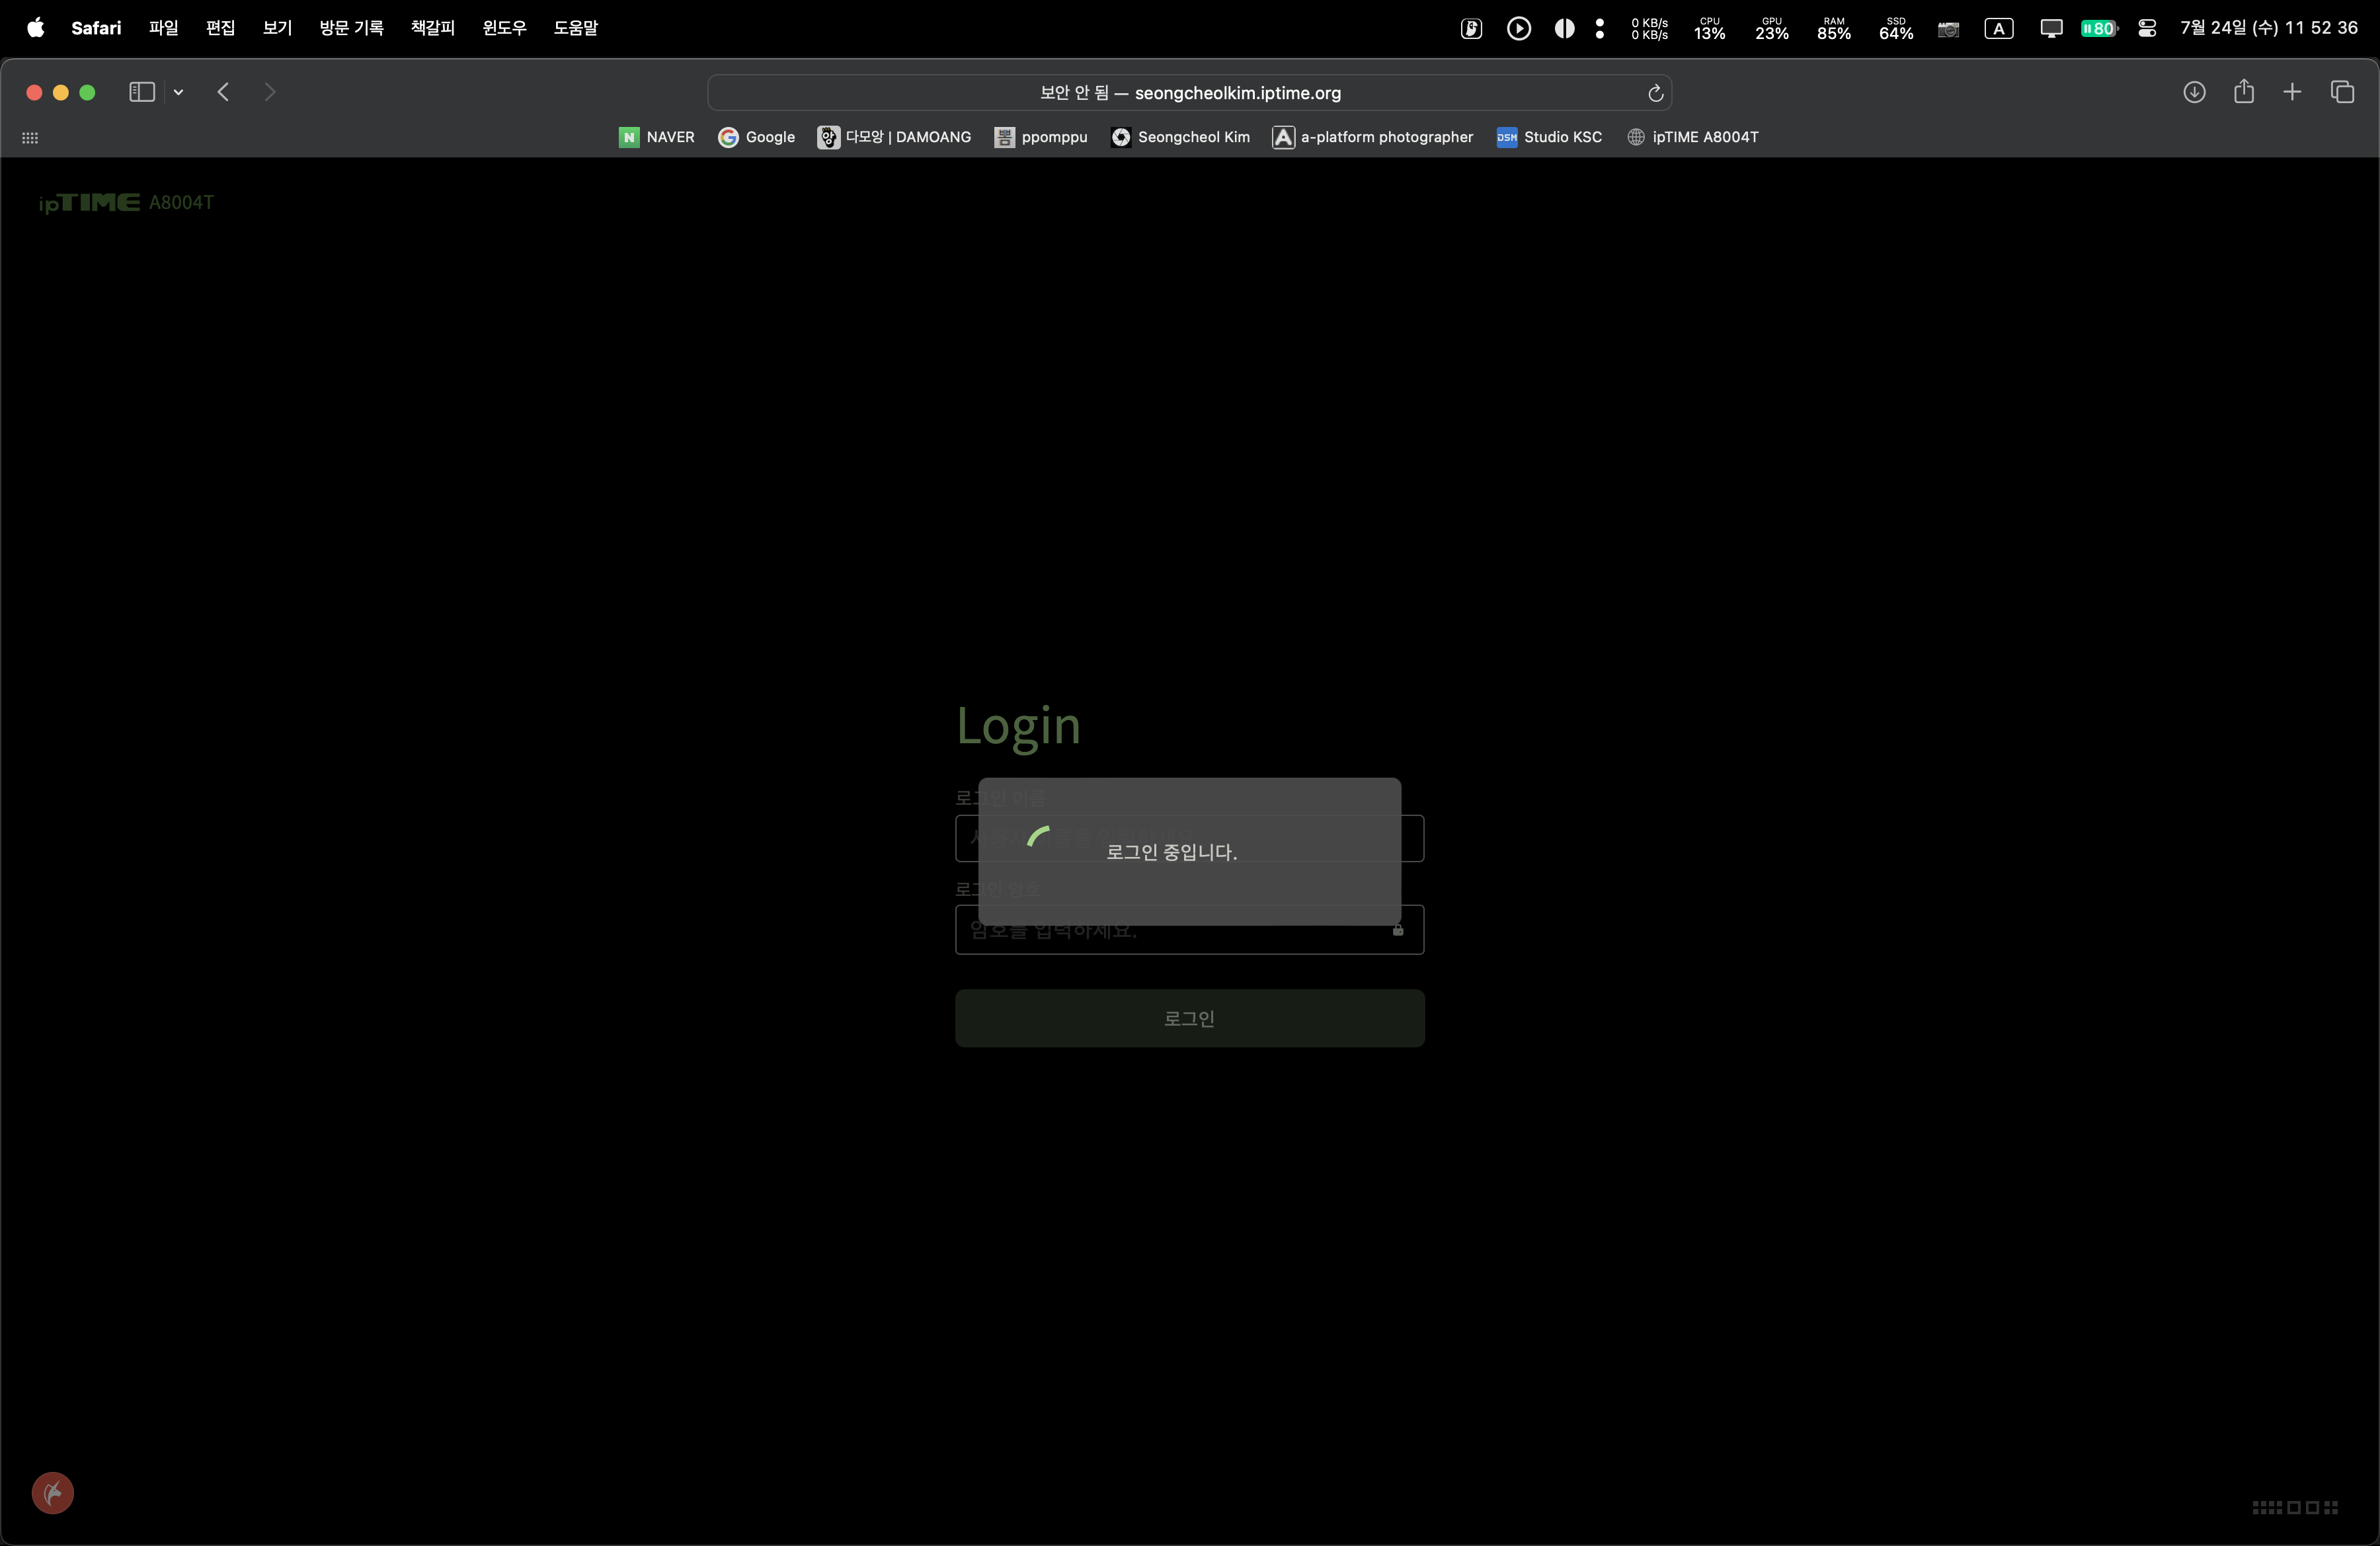Open the half-circle contrast menu bar icon
This screenshot has height=1546, width=2380.
(x=1564, y=28)
